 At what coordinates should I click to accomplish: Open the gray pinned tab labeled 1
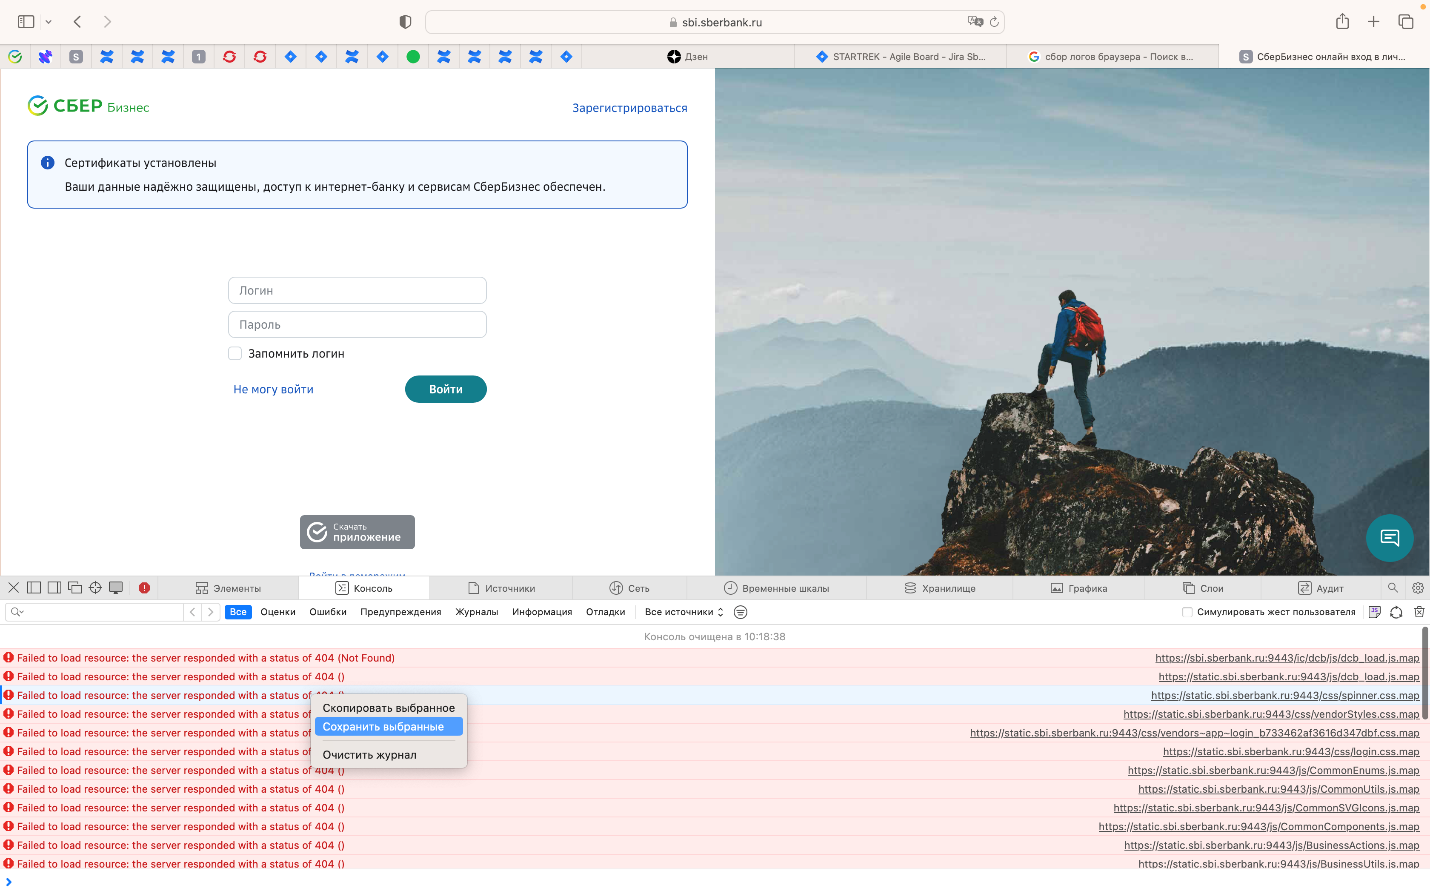[x=199, y=57]
